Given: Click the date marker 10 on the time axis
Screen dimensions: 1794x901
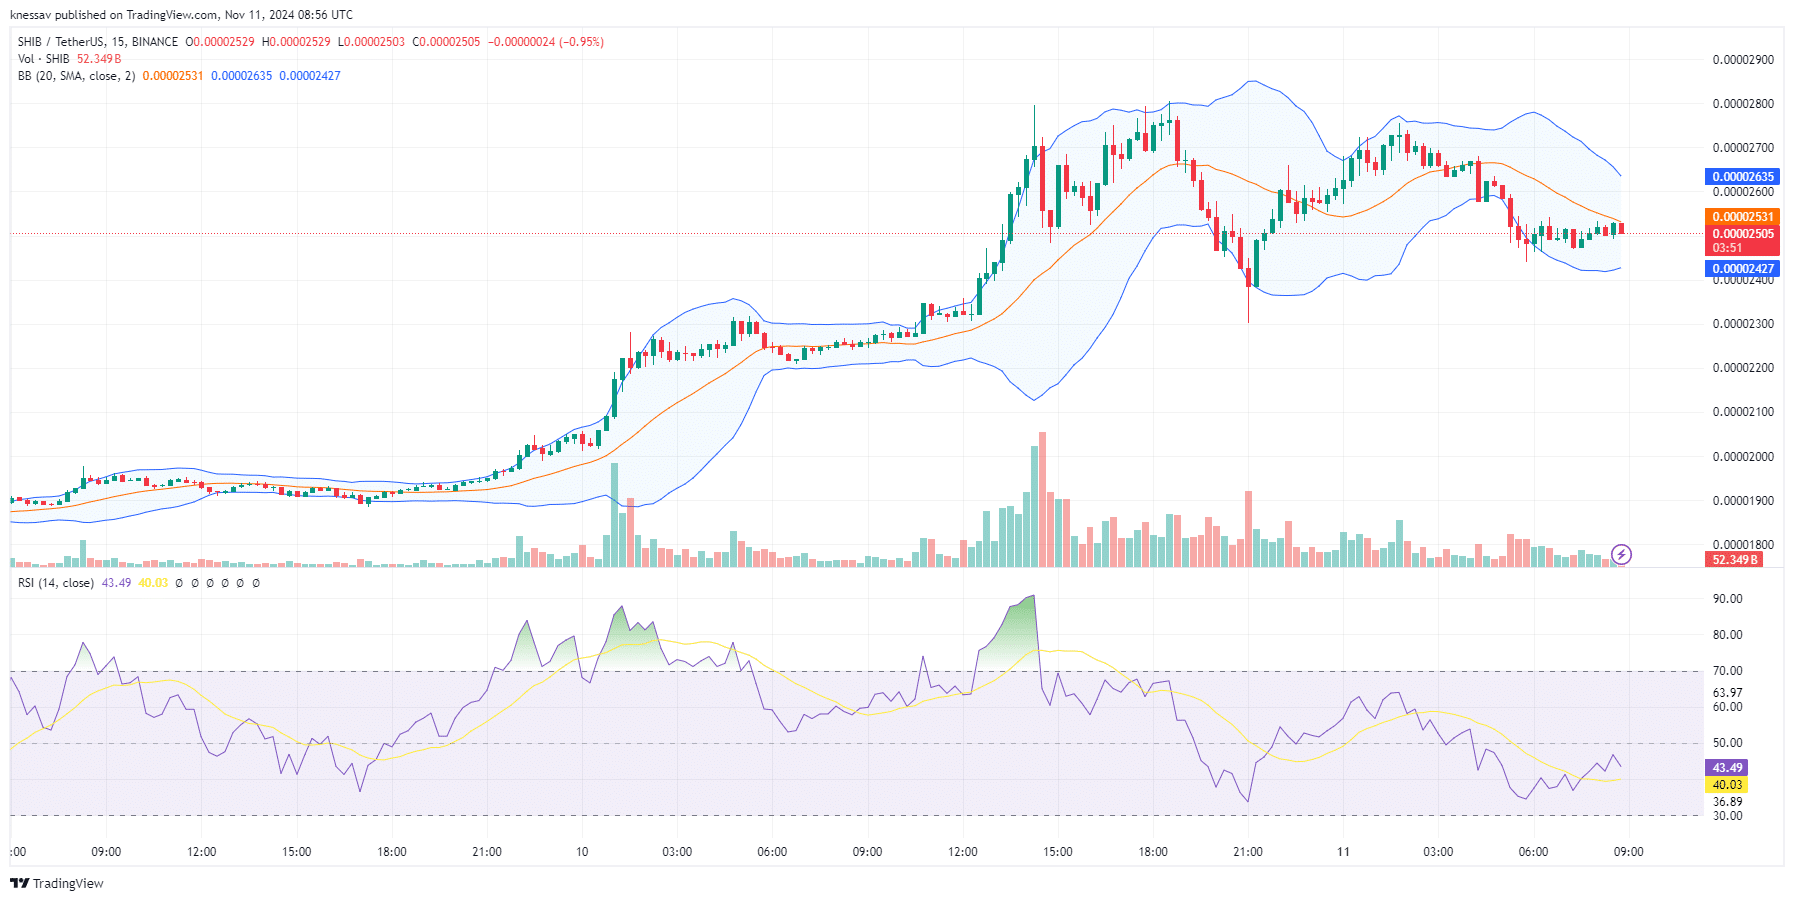Looking at the screenshot, I should 582,852.
